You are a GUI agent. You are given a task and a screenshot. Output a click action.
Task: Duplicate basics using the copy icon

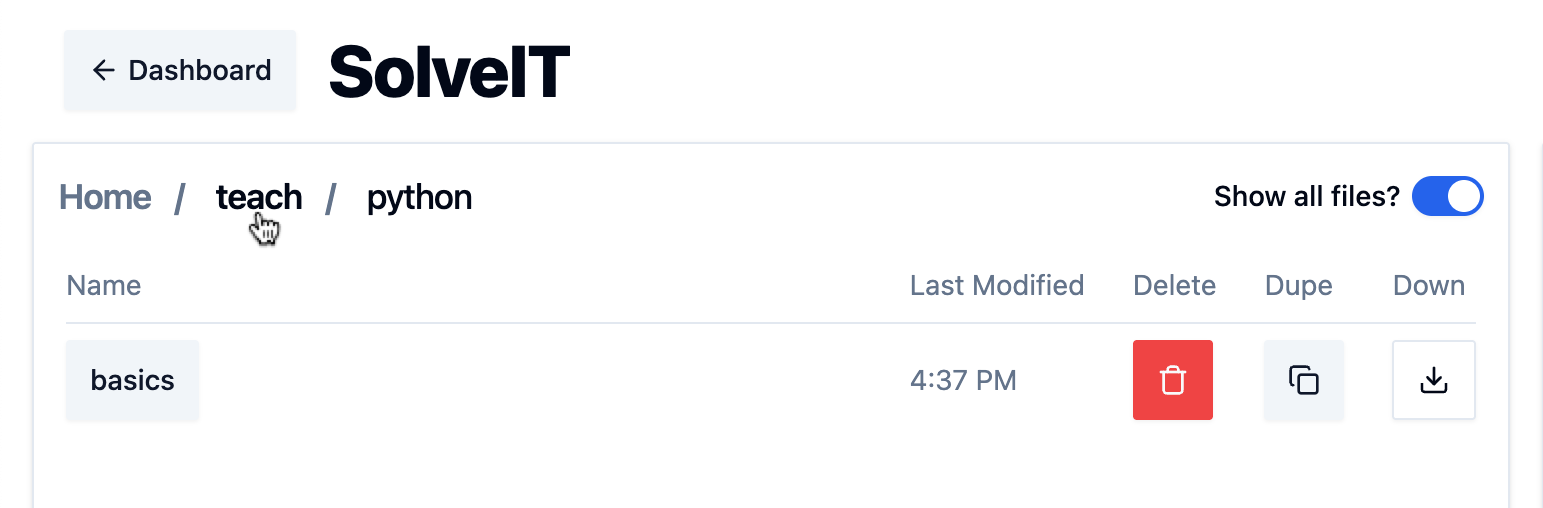tap(1303, 380)
